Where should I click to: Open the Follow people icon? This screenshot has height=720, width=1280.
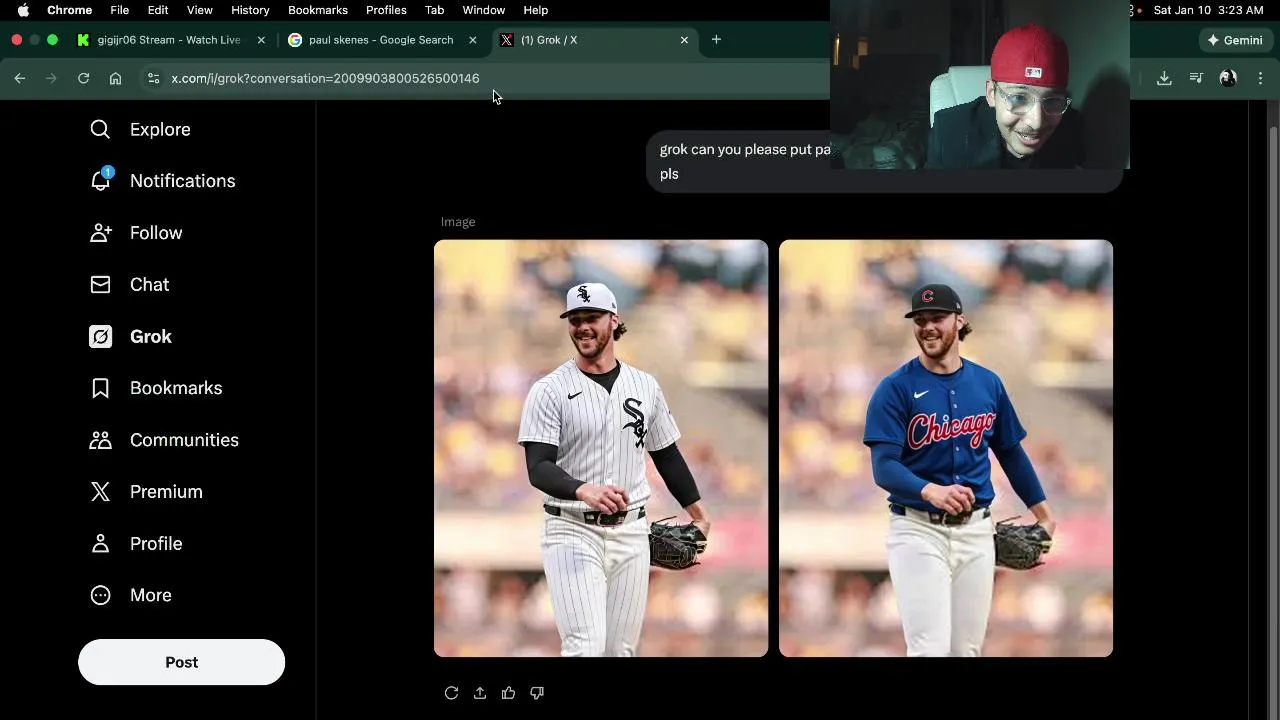(x=101, y=233)
